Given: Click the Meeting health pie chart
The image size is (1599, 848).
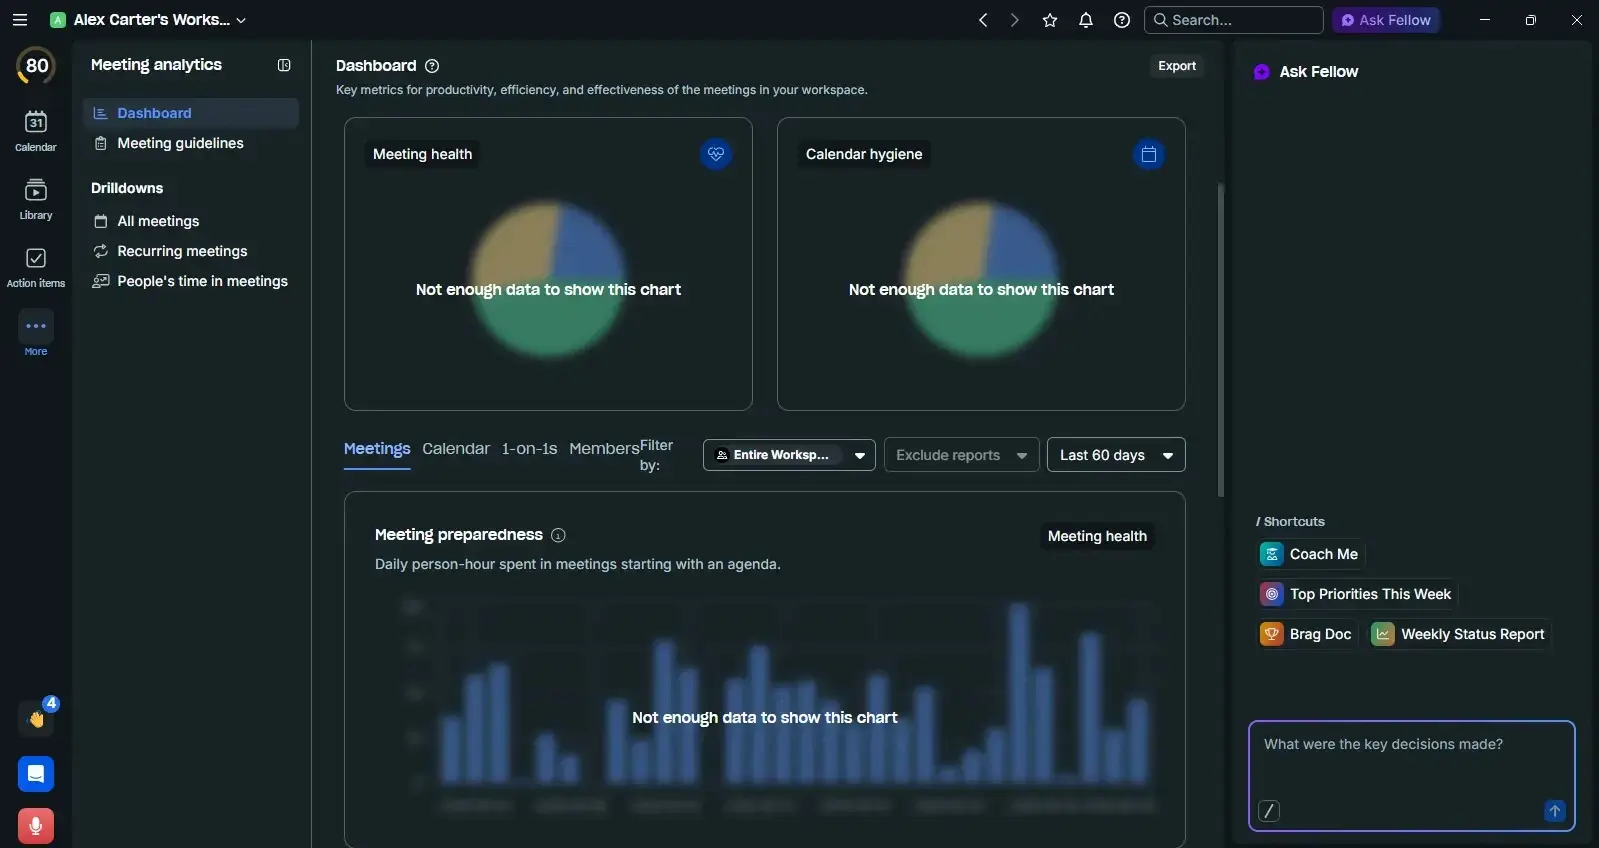Looking at the screenshot, I should 548,279.
